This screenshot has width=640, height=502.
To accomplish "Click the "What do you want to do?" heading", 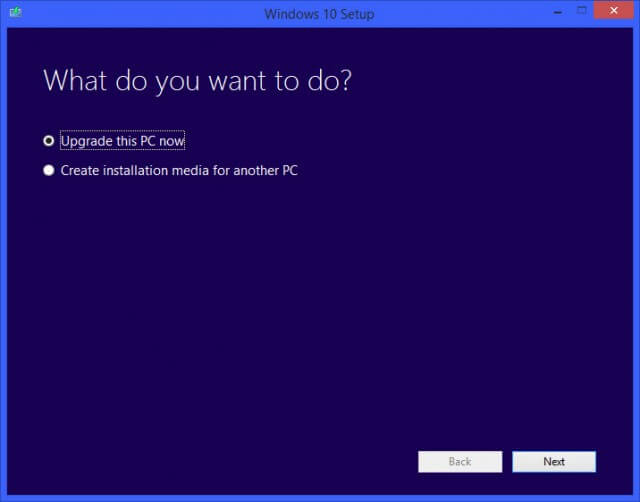I will (197, 81).
